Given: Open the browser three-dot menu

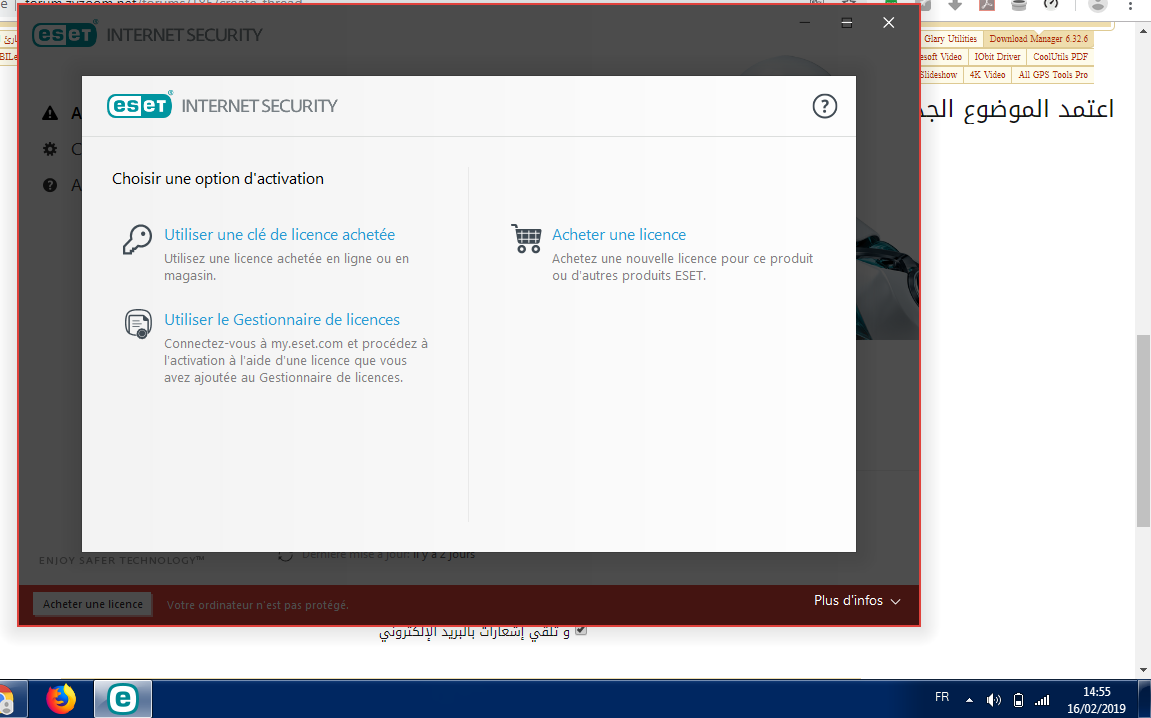Looking at the screenshot, I should pos(1130,5).
